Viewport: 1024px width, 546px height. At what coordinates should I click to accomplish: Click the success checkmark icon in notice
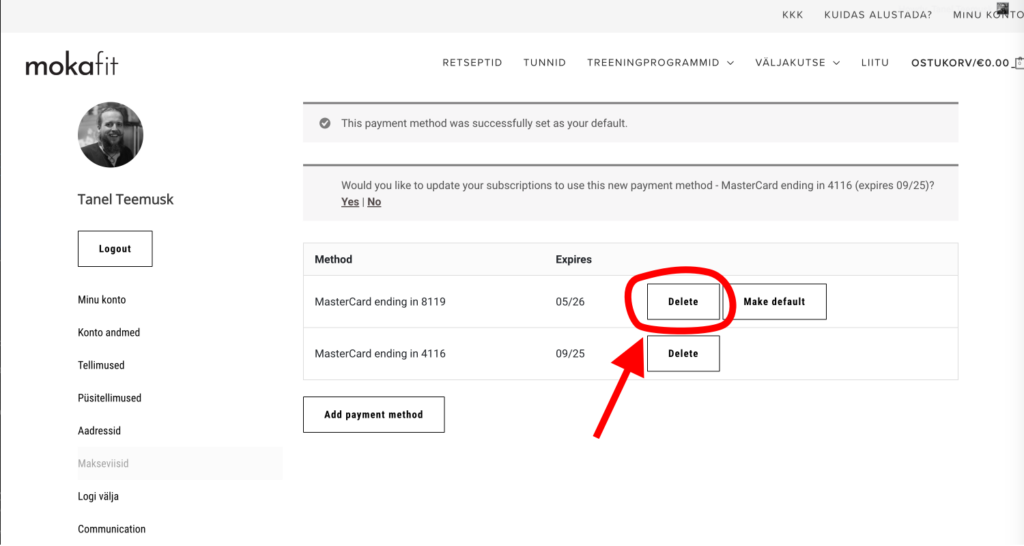click(325, 123)
